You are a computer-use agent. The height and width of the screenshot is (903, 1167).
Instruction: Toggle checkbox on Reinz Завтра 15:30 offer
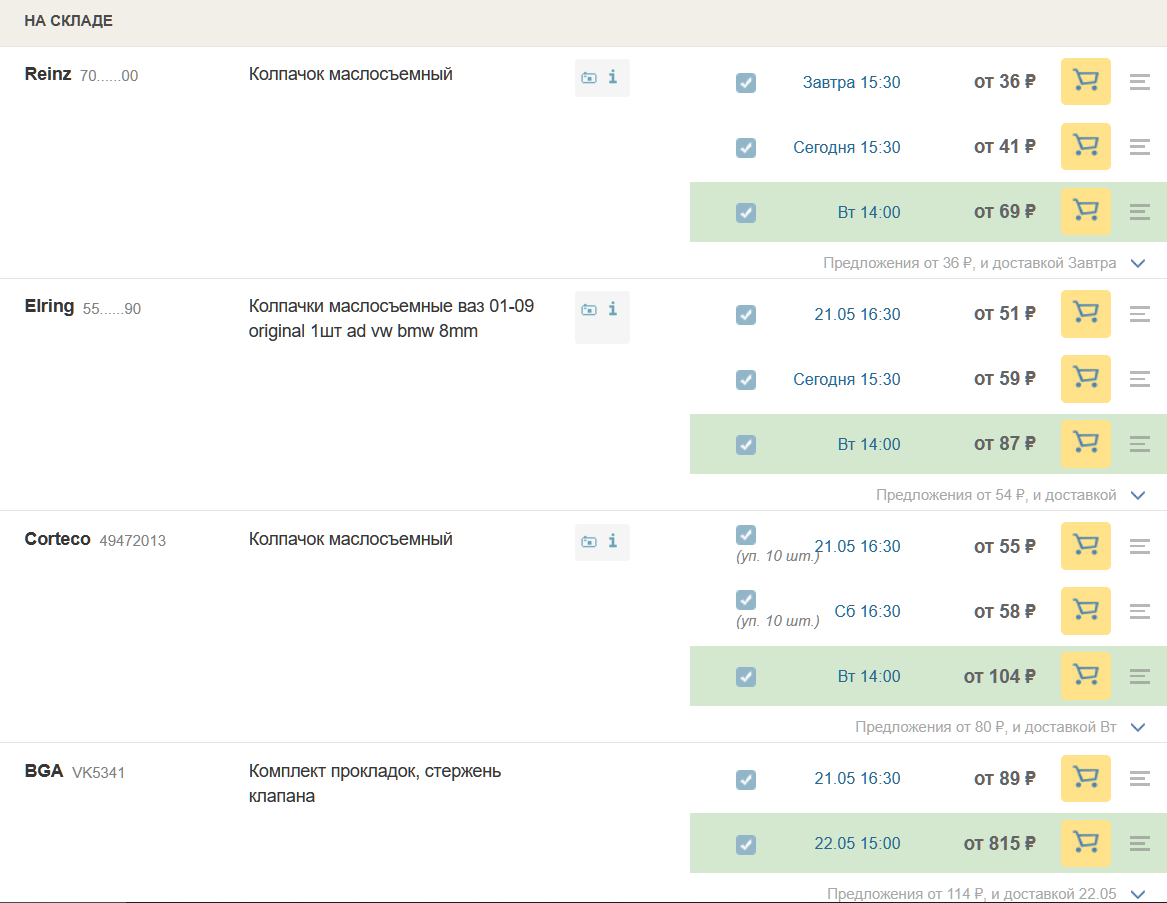(x=746, y=83)
